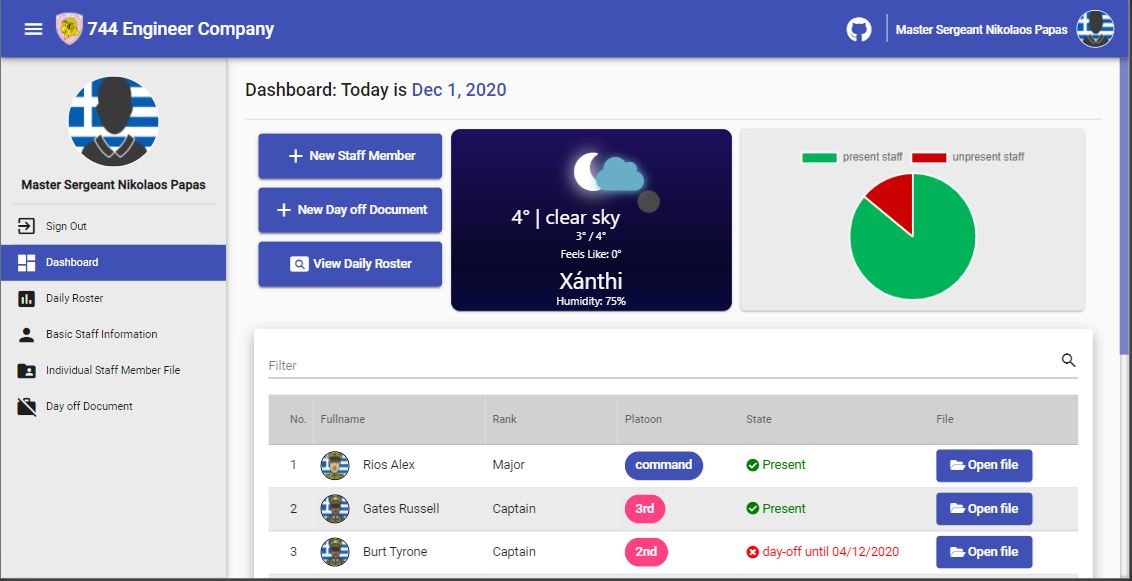
Task: Click the Fullname column header
Action: click(x=343, y=419)
